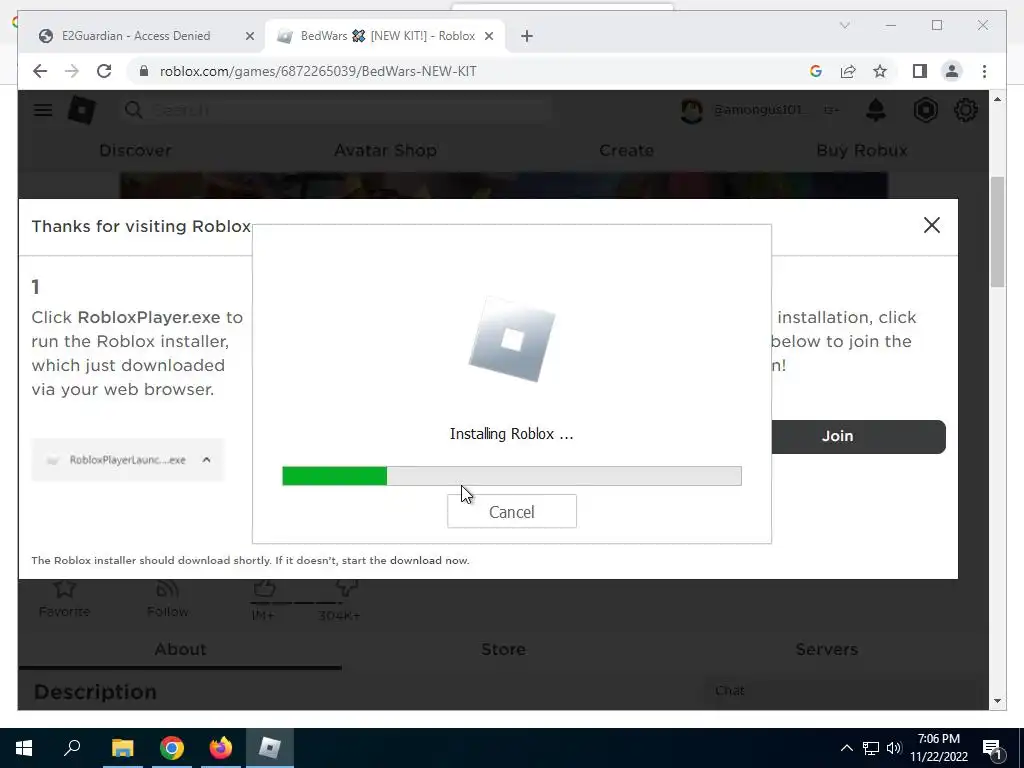Open the Robux balance icon
The image size is (1024, 768).
(925, 110)
